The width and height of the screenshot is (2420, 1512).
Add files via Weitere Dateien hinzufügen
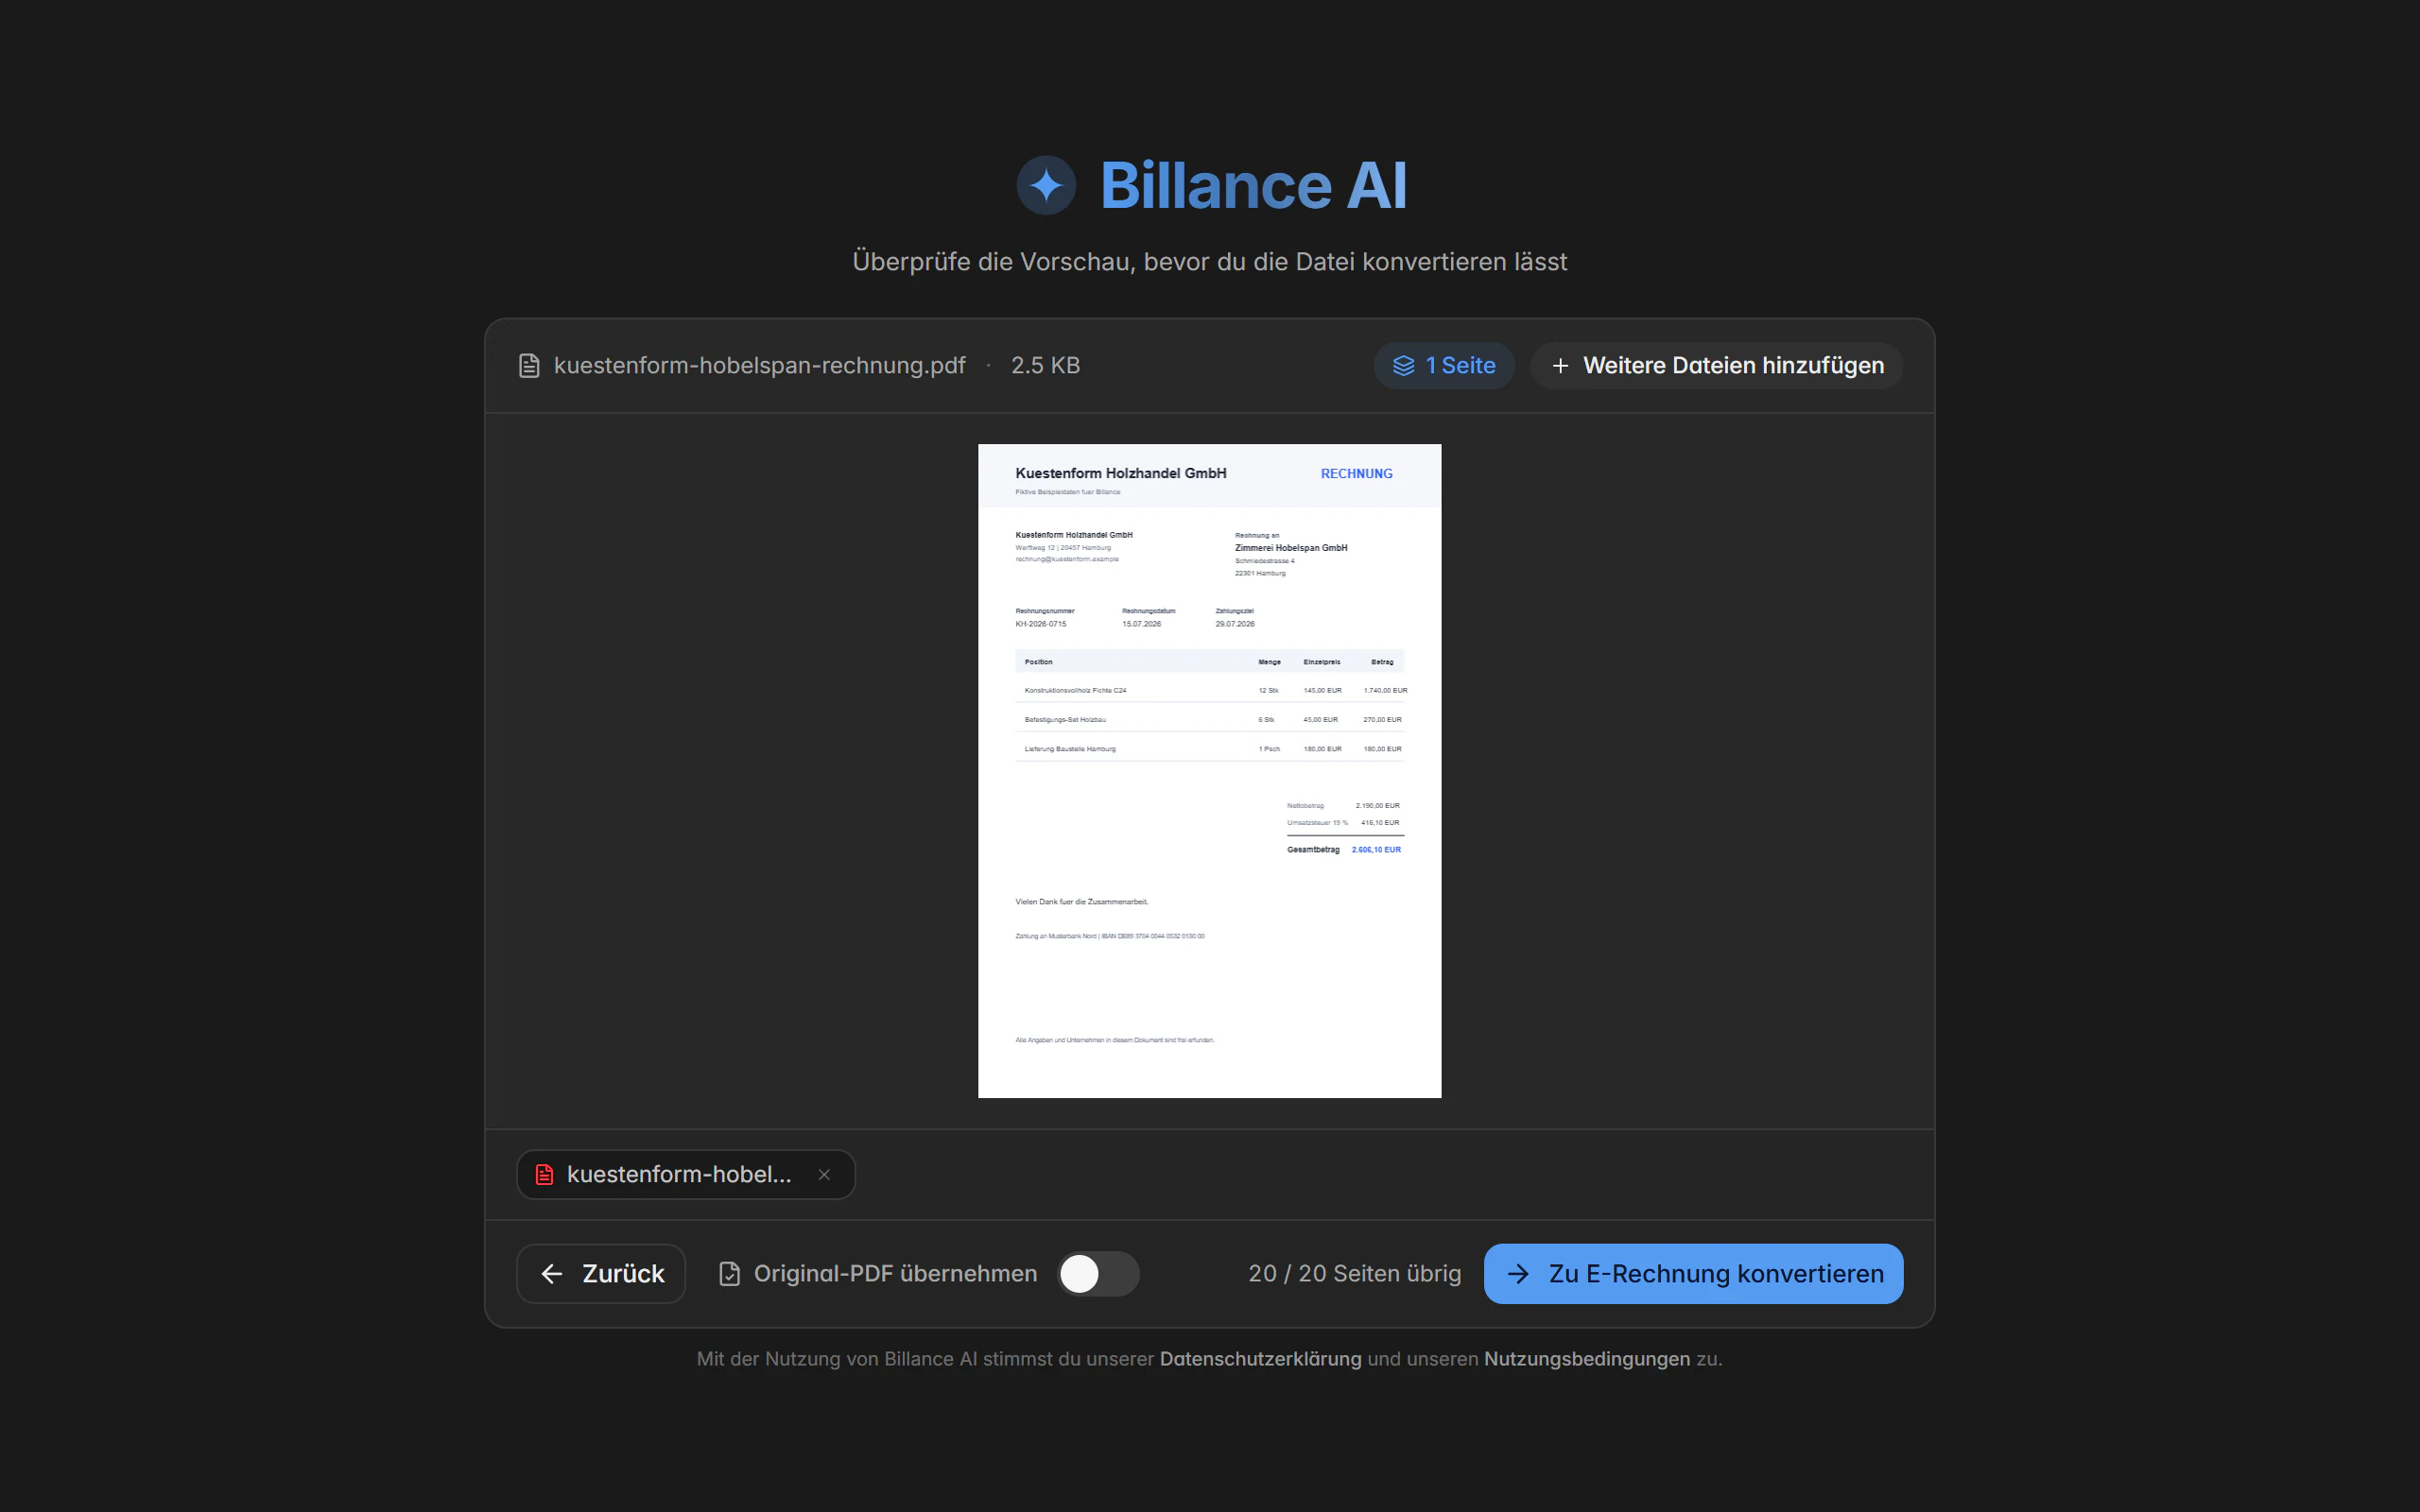coord(1717,366)
